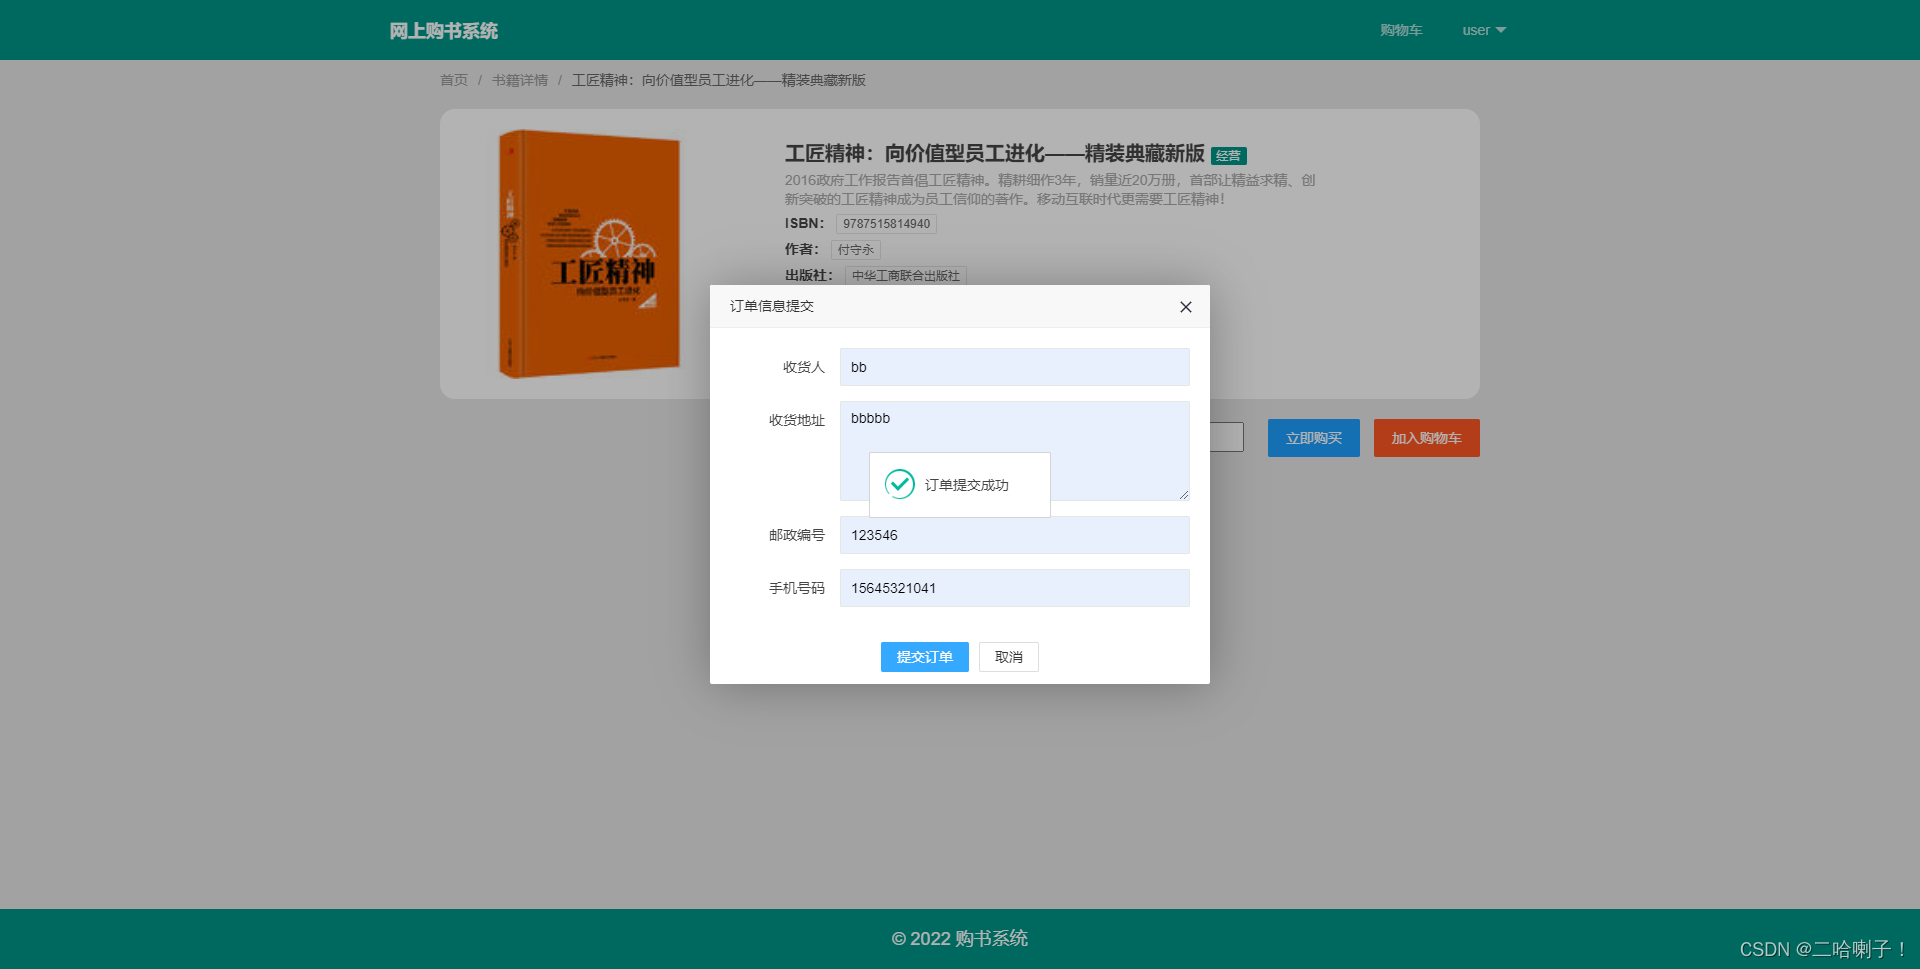Open 书籍详情 from the breadcrumb
Viewport: 1920px width, 969px height.
[x=518, y=80]
